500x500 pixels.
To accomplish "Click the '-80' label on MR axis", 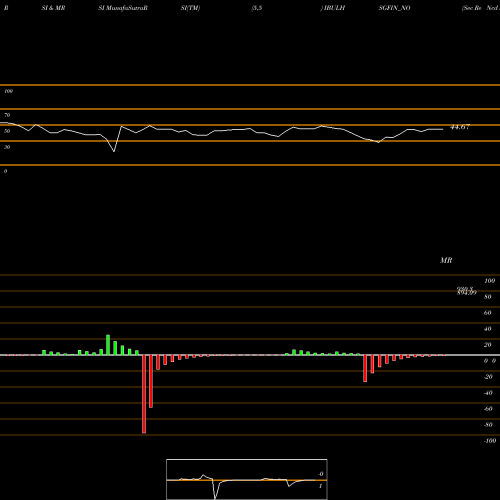I will click(x=488, y=425).
